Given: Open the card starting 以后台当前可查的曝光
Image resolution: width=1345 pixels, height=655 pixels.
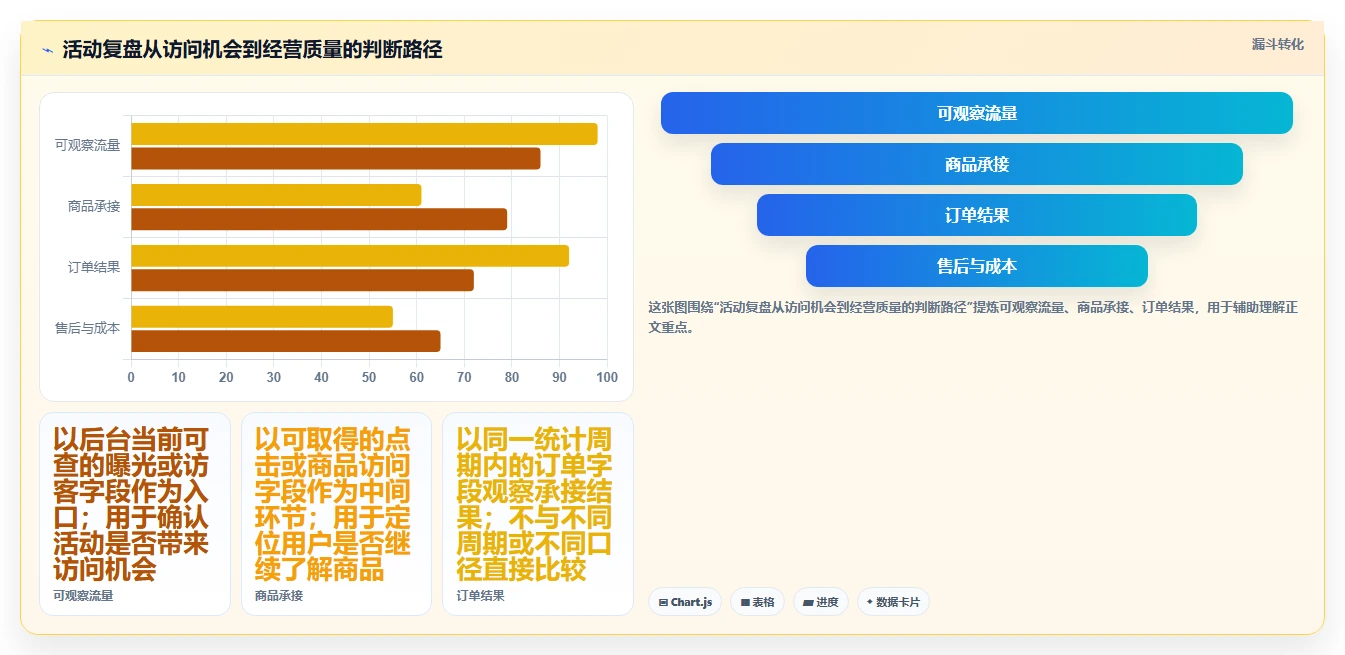Looking at the screenshot, I should click(135, 514).
